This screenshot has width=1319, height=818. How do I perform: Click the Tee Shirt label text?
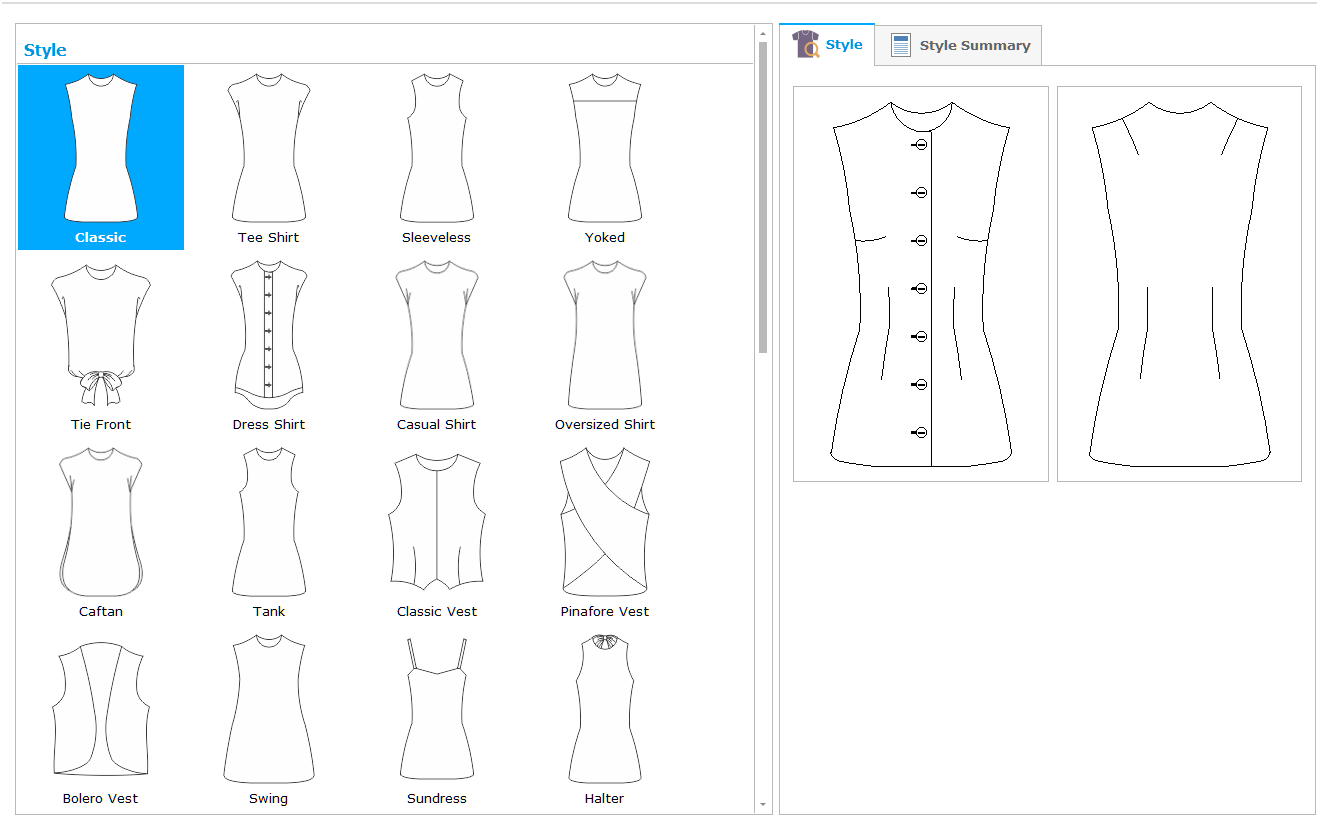269,238
